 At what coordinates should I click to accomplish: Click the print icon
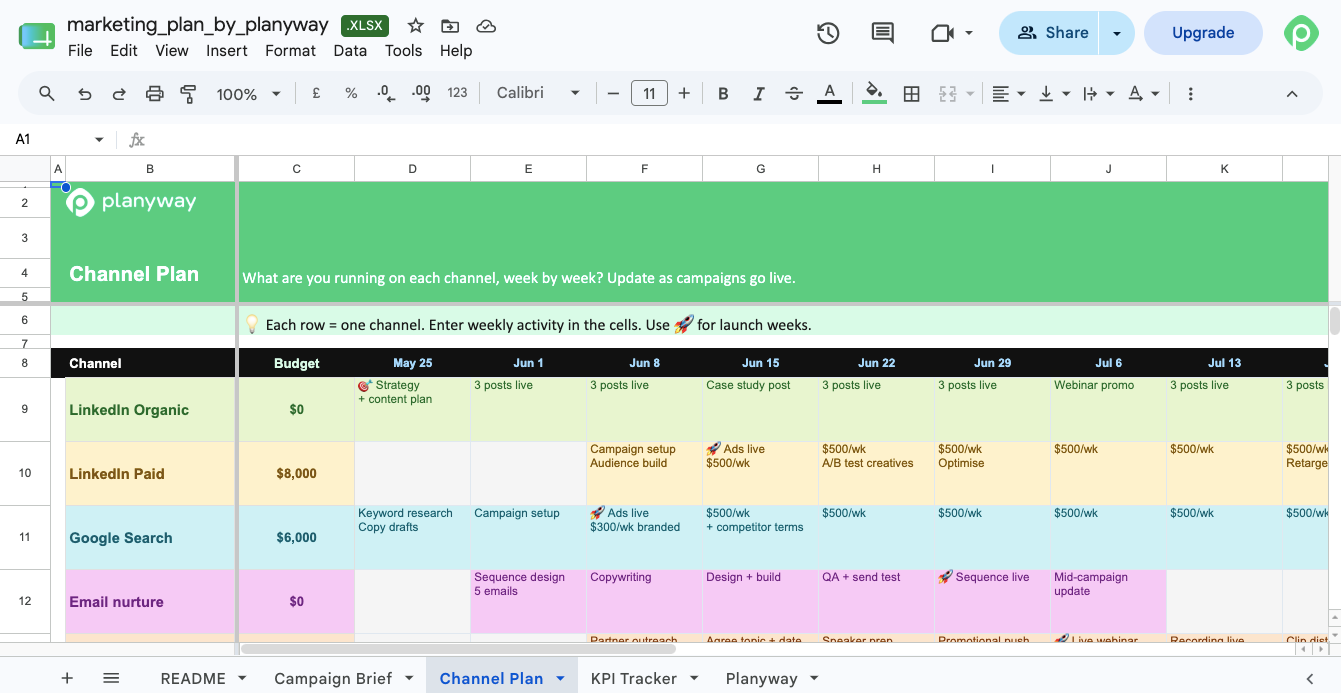click(x=154, y=93)
